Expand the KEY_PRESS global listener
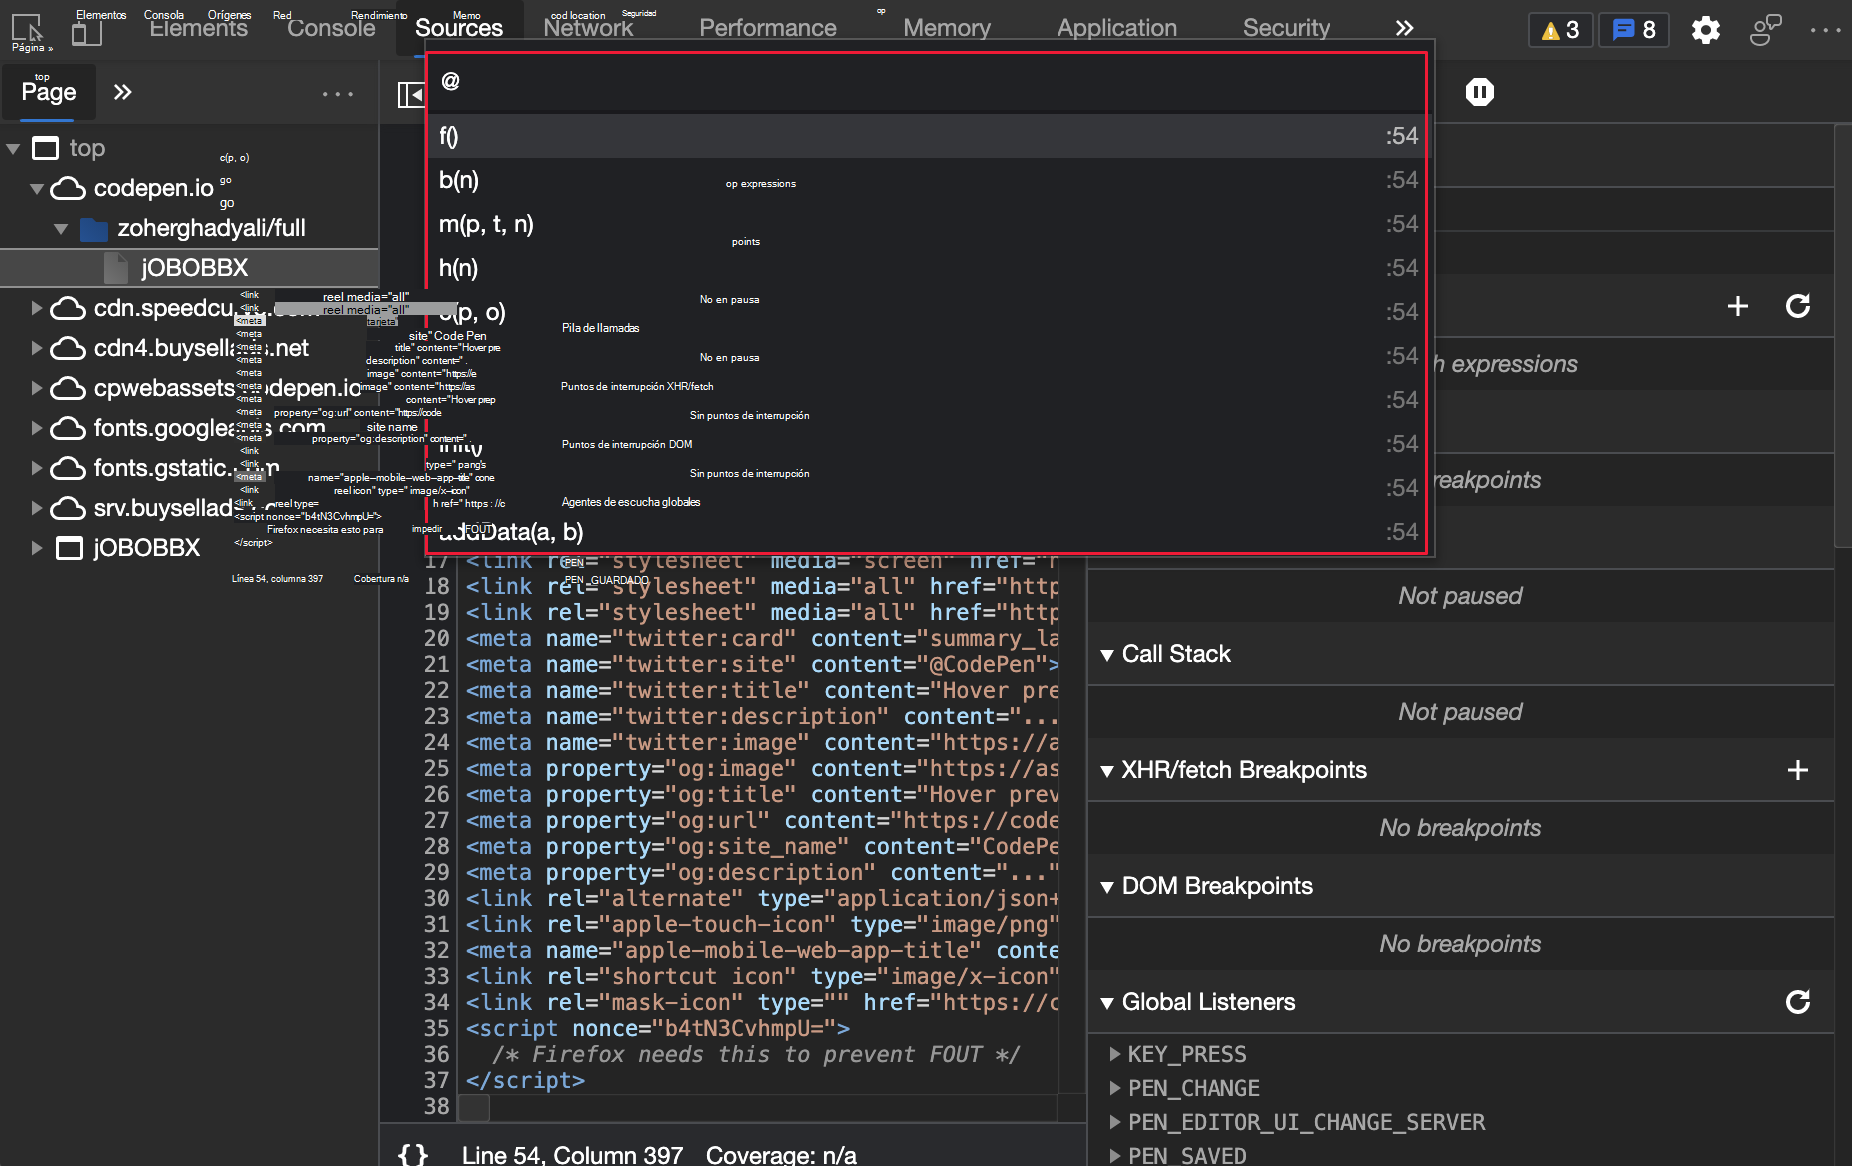The width and height of the screenshot is (1852, 1166). click(1114, 1054)
